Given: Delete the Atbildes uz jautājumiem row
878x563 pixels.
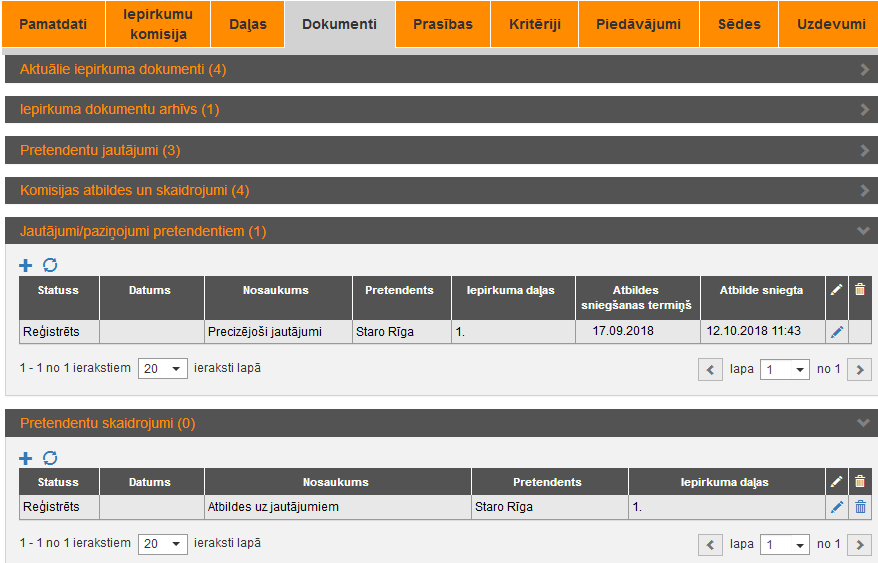Looking at the screenshot, I should (x=860, y=507).
